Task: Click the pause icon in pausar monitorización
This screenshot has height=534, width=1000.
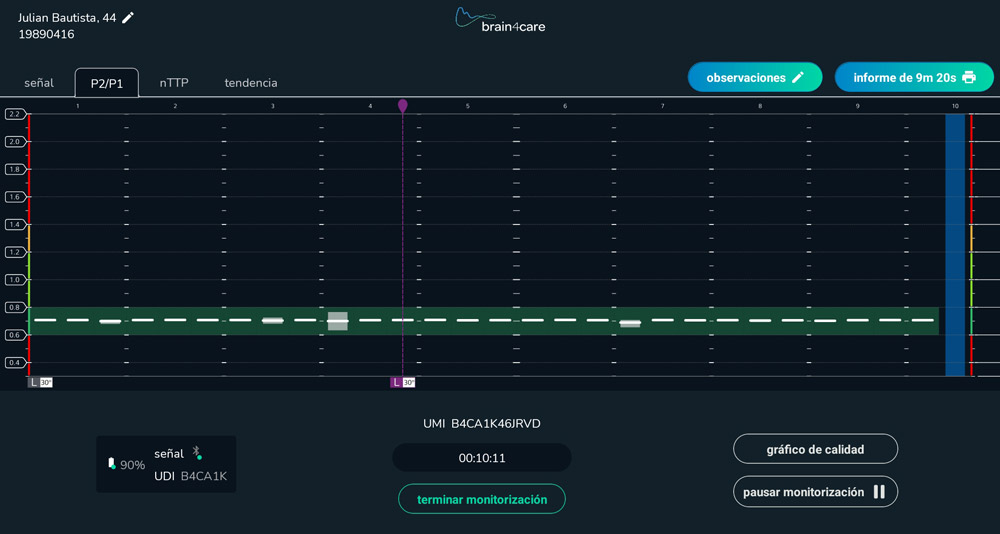Action: (x=879, y=492)
